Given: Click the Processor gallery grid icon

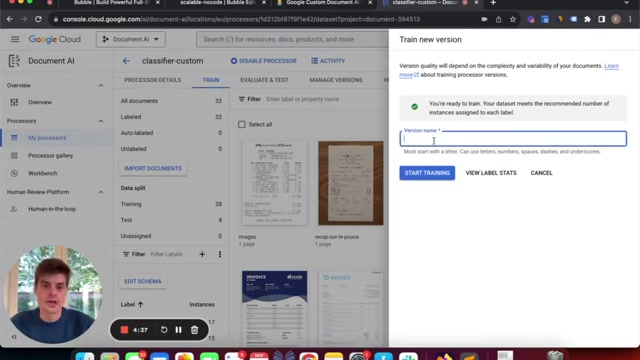Looking at the screenshot, I should pos(14,156).
